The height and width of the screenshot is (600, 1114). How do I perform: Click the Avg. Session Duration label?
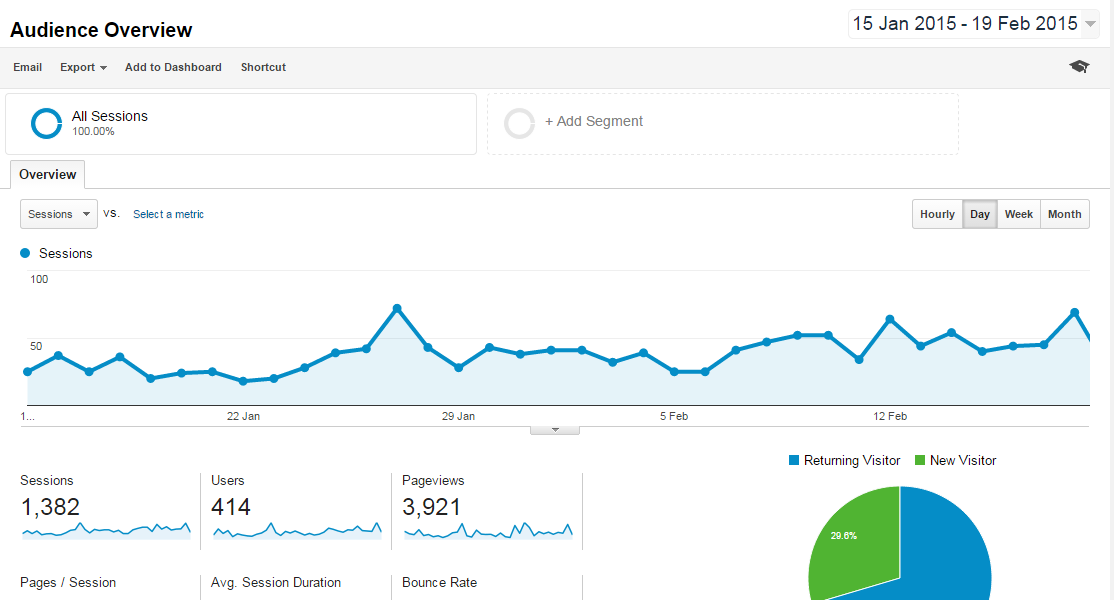point(276,582)
